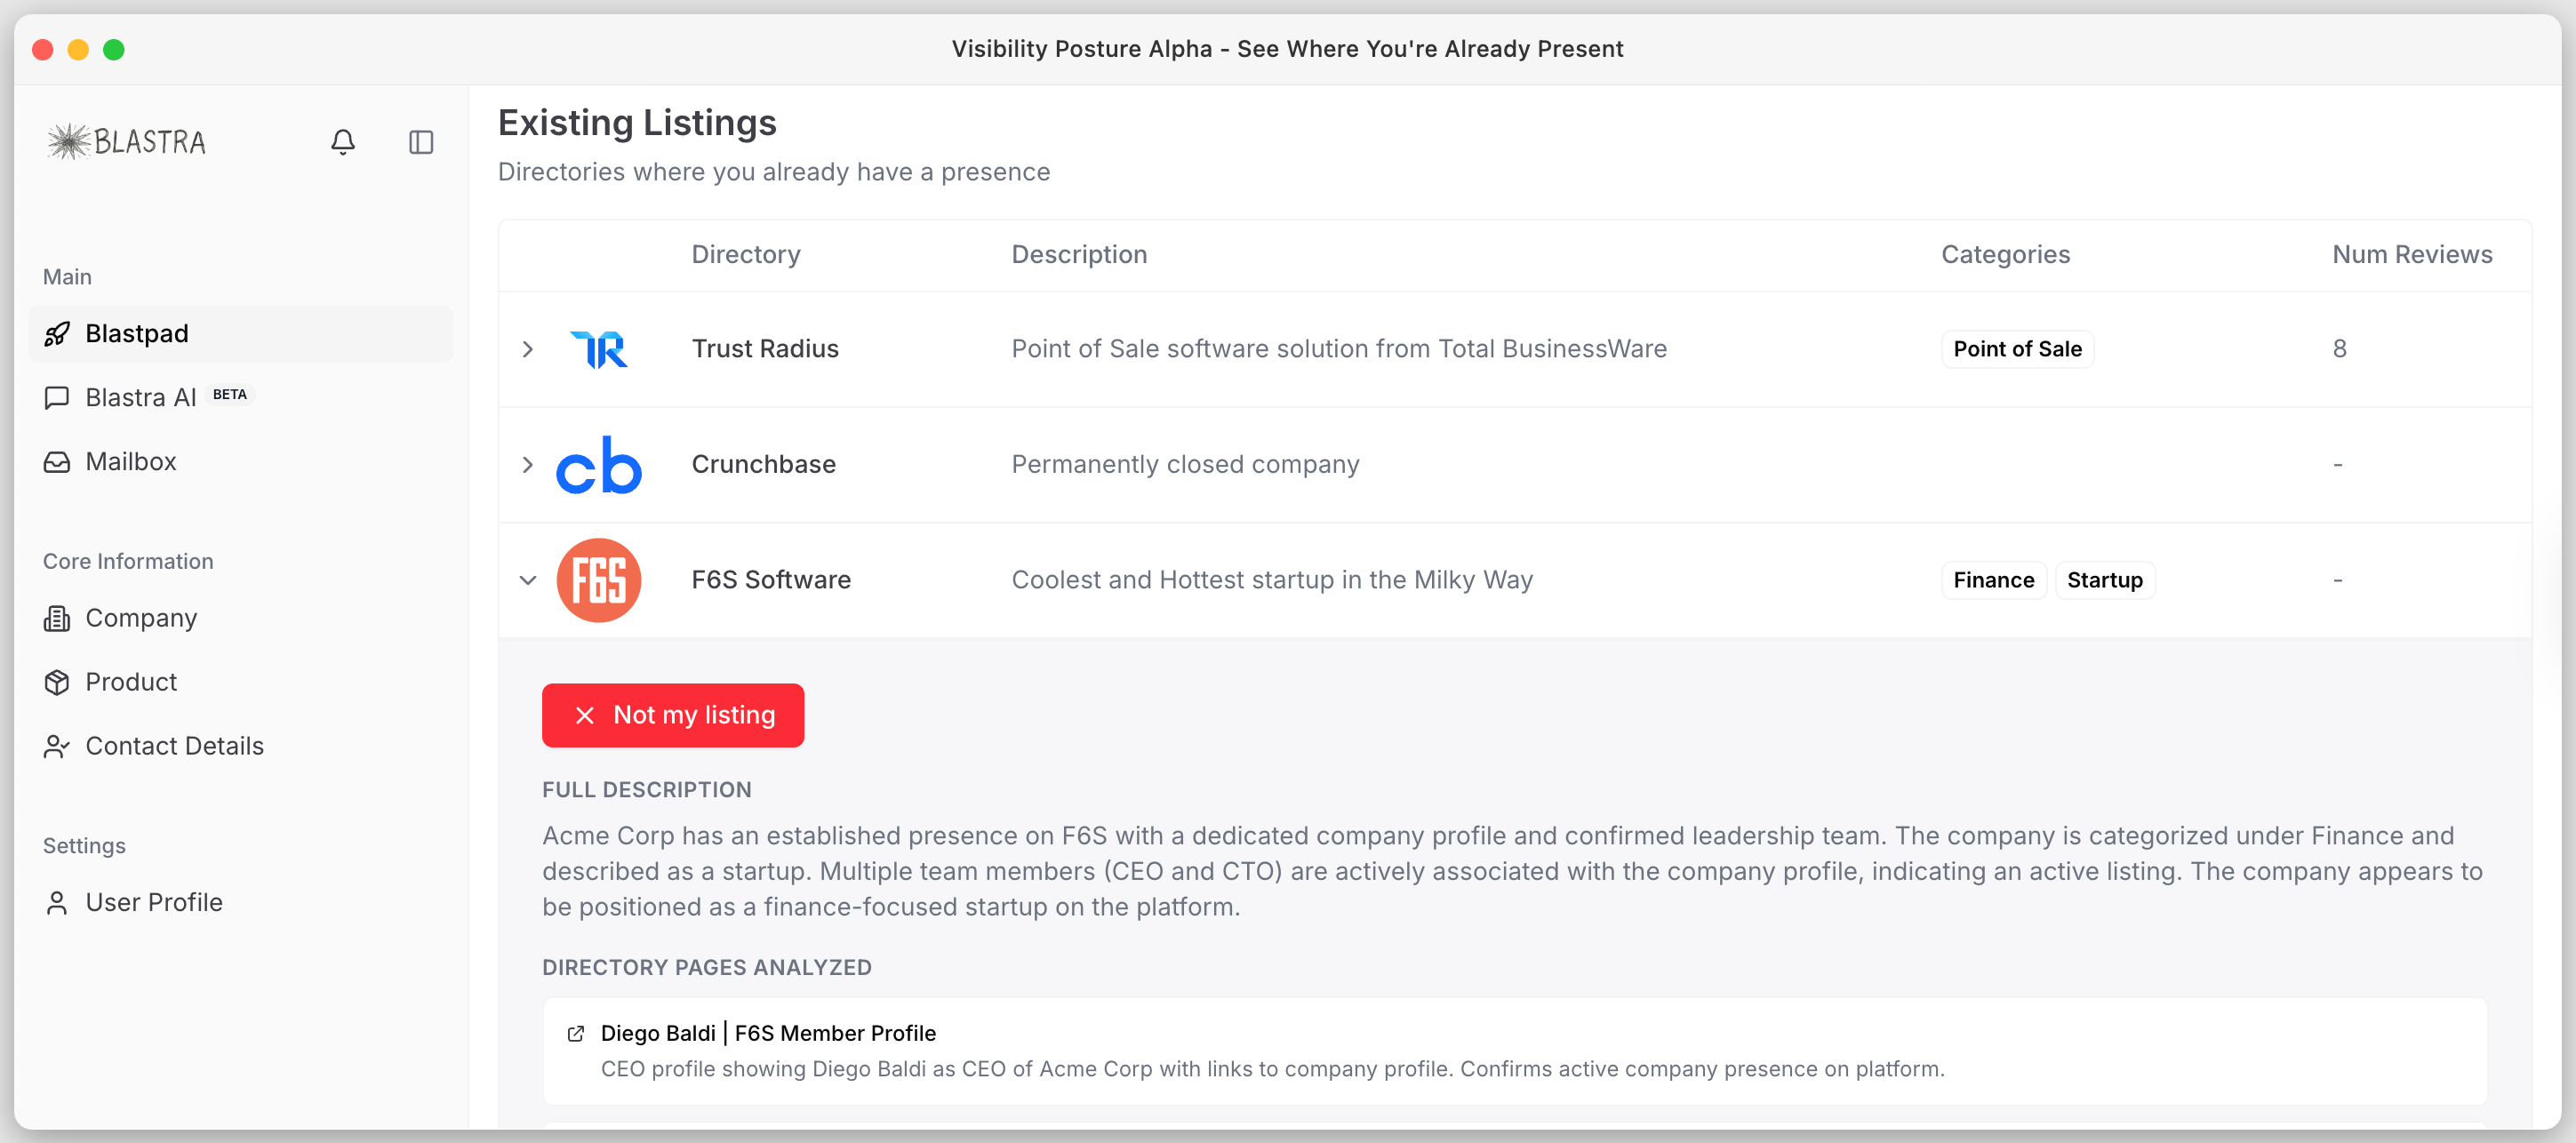Open the Product sidebar item

[x=131, y=682]
